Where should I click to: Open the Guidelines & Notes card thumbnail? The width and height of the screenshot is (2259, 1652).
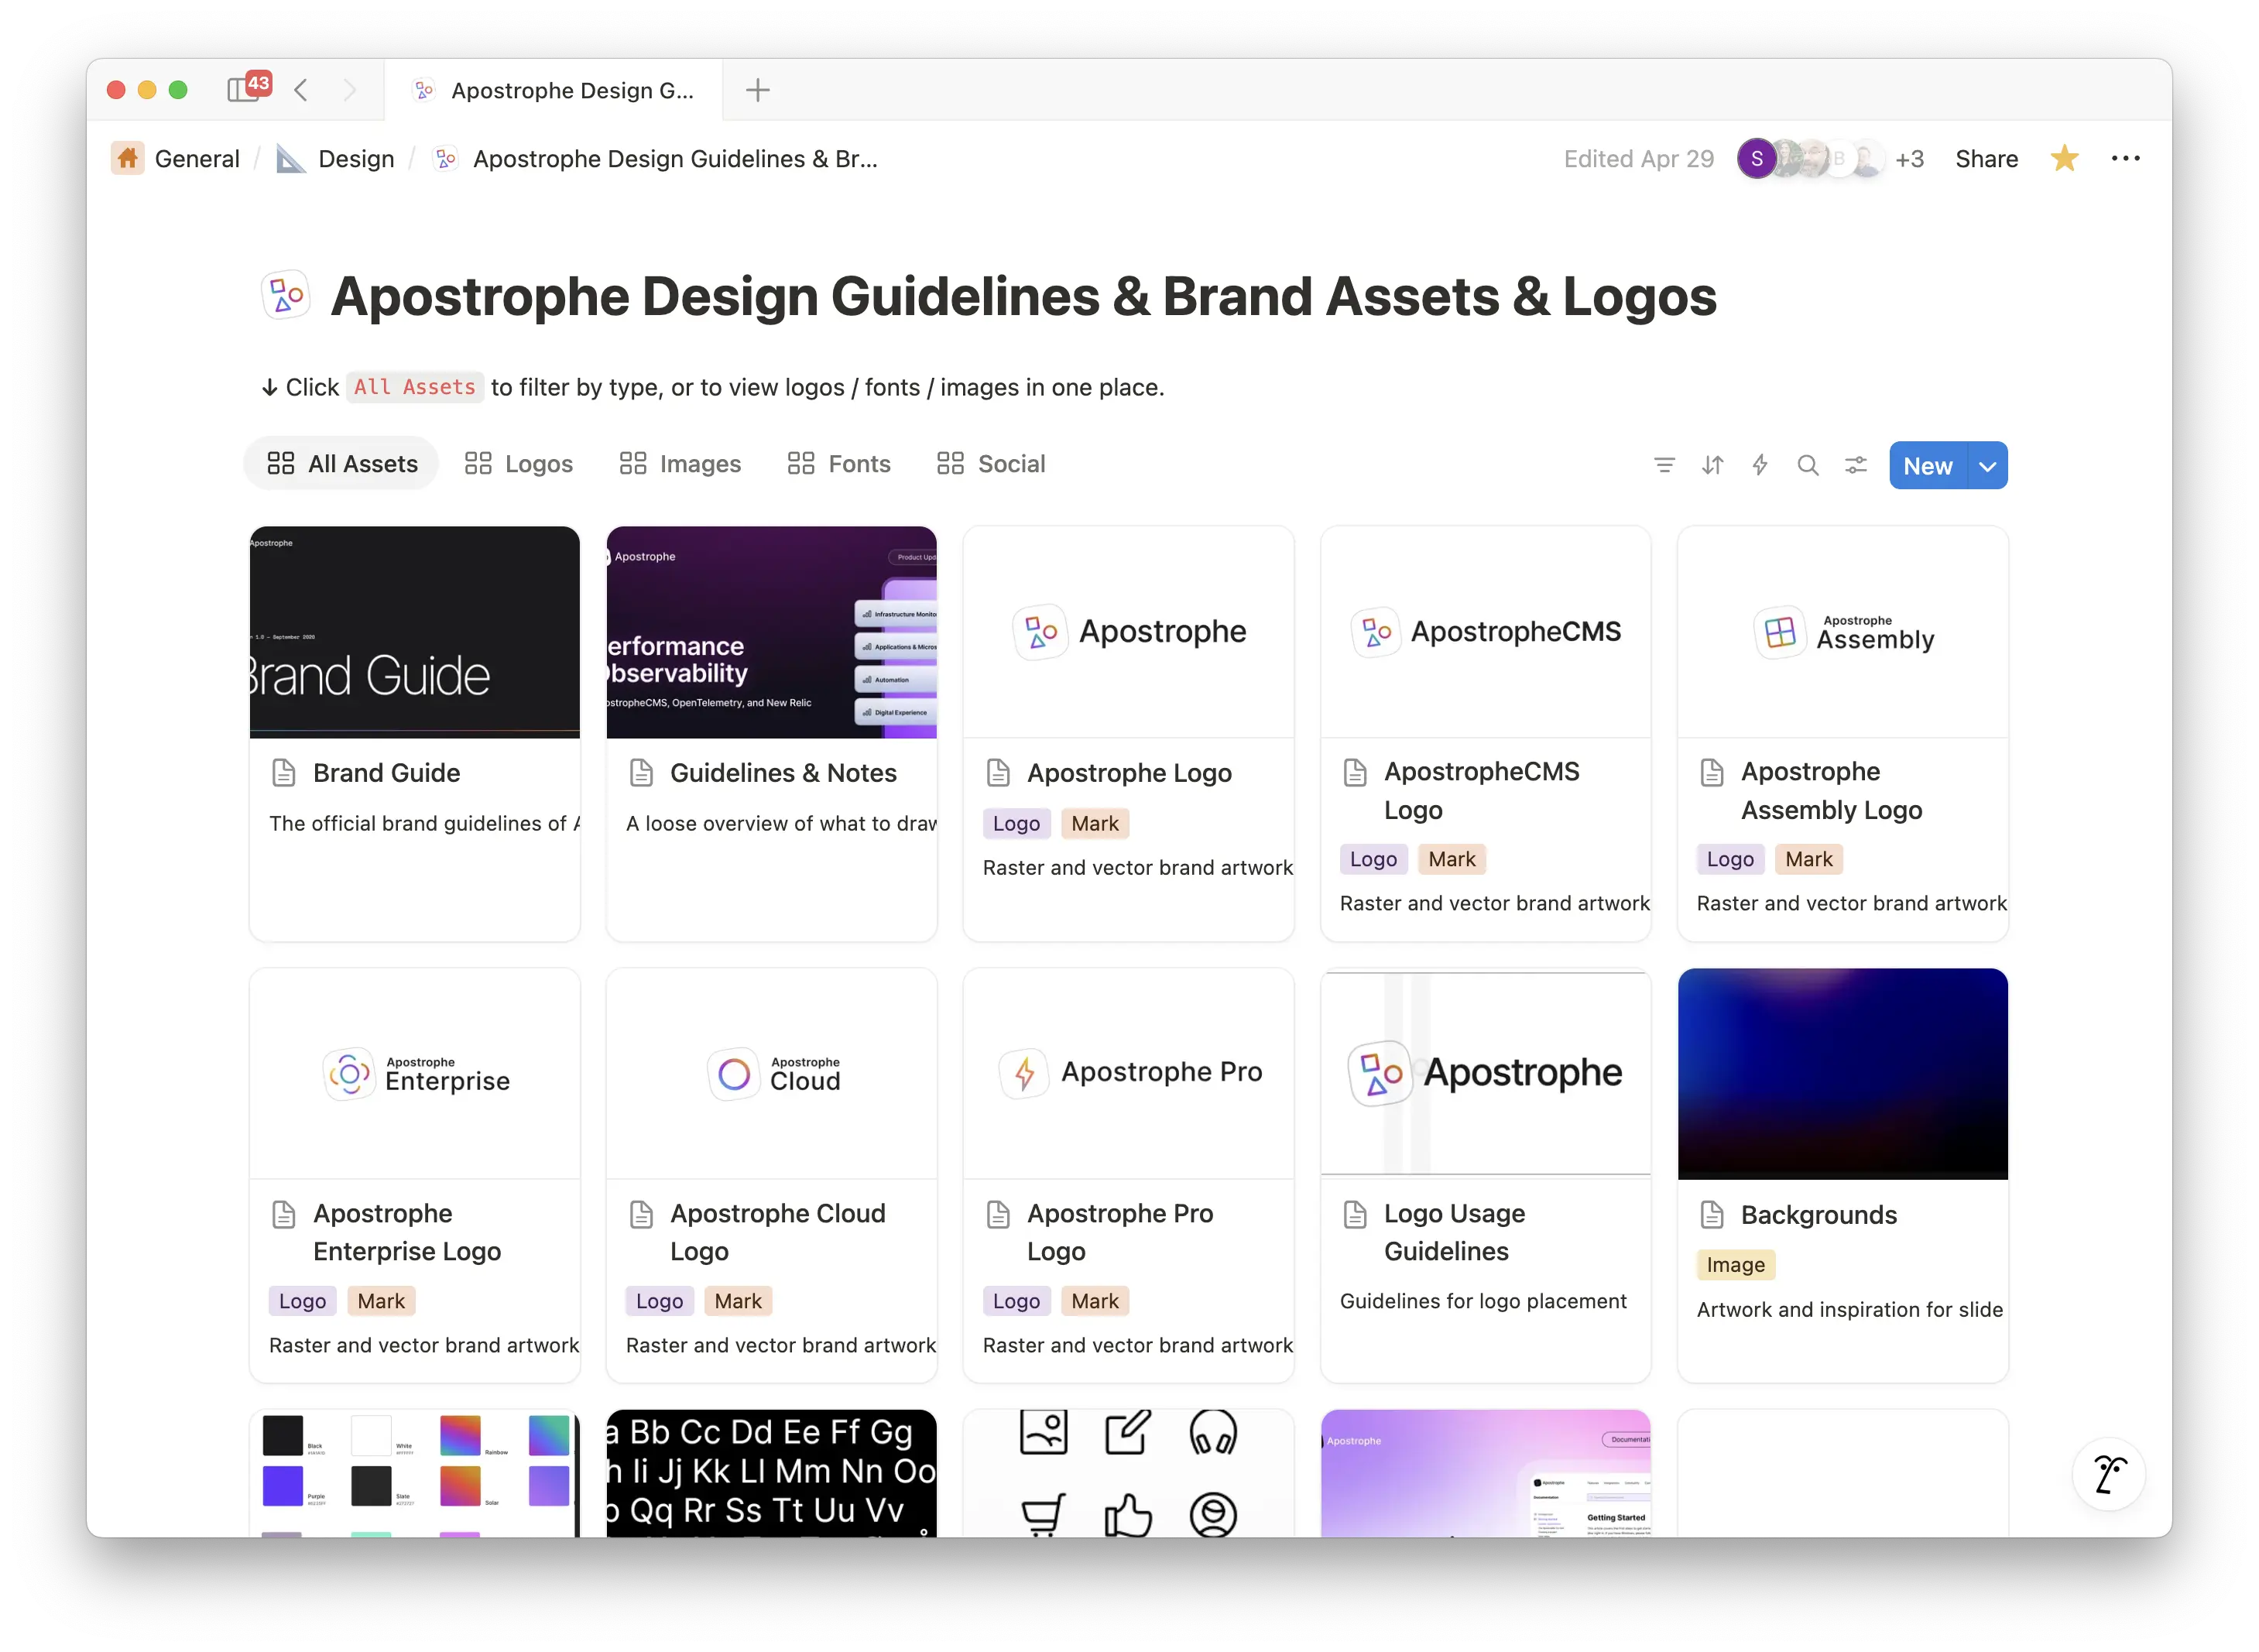click(x=771, y=632)
